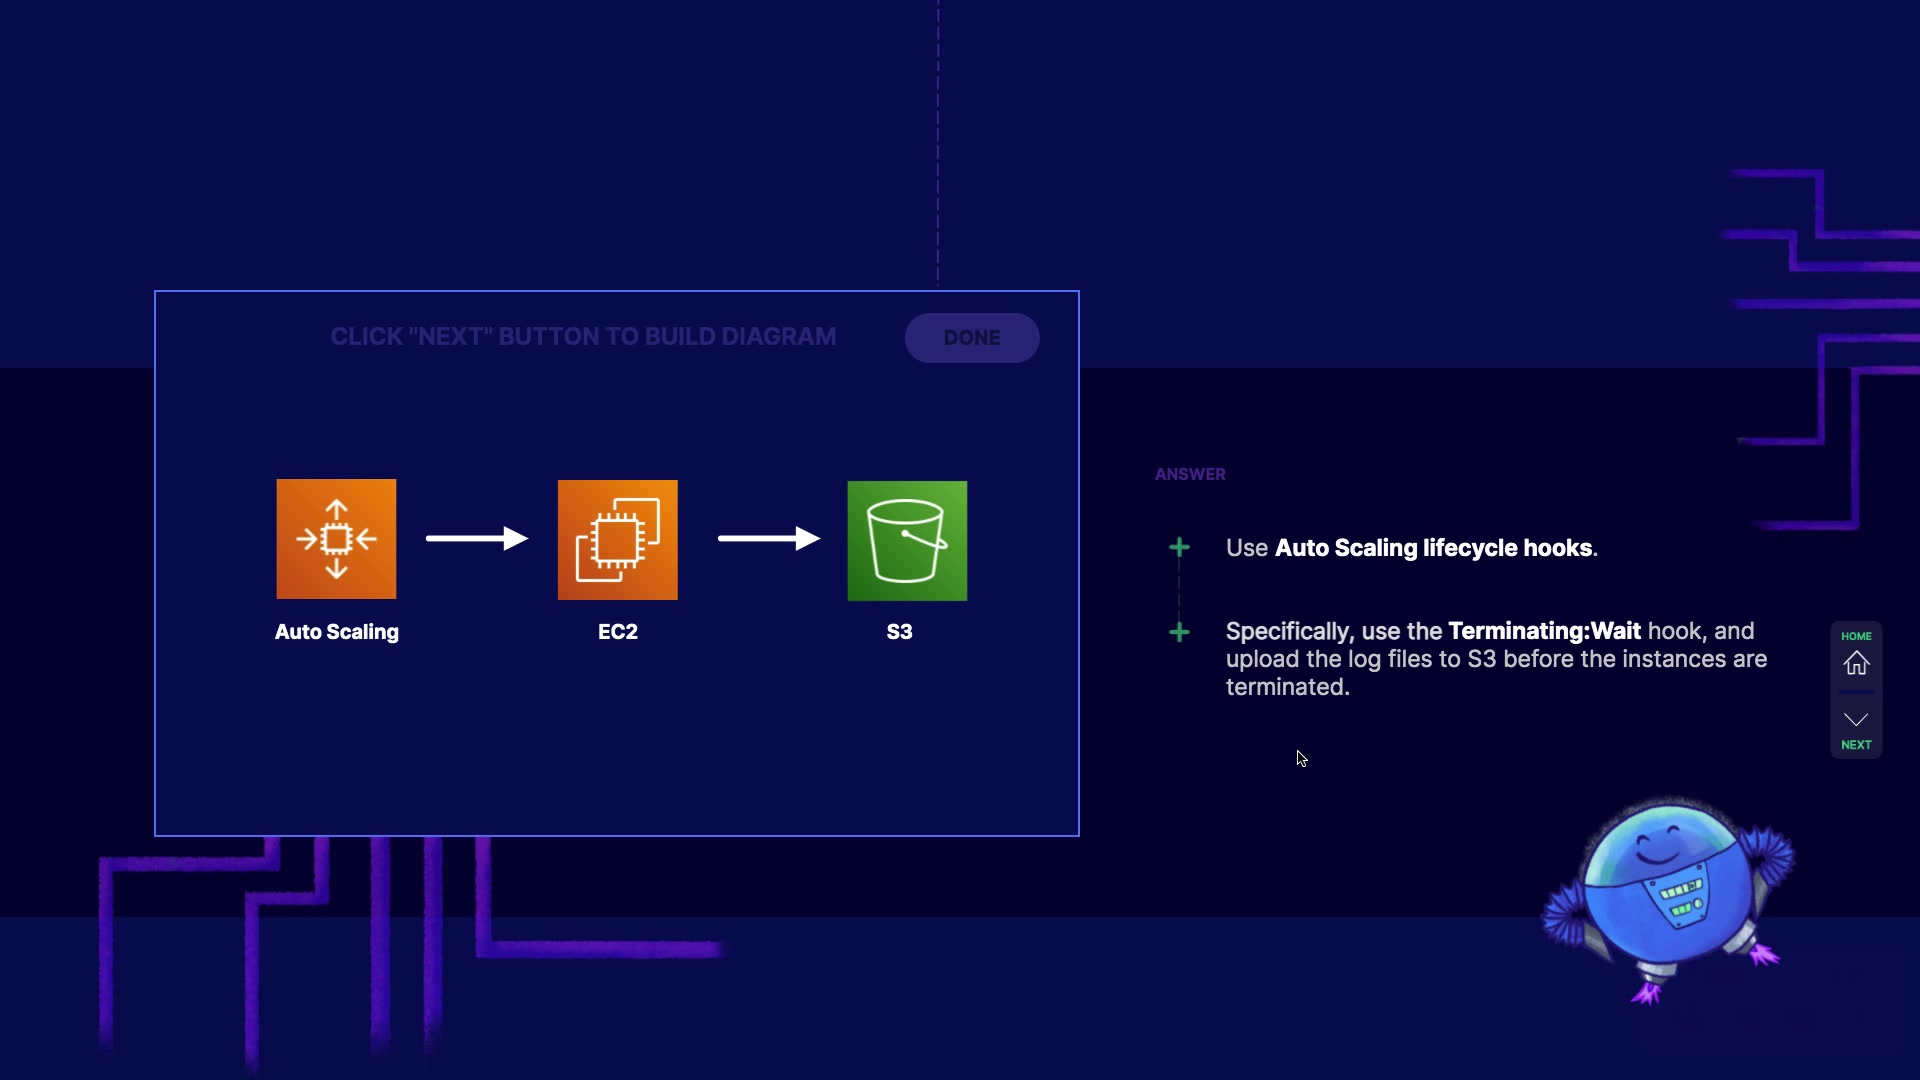
Task: Click 'Auto Scaling lifecycle hooks' bold text
Action: [x=1433, y=548]
